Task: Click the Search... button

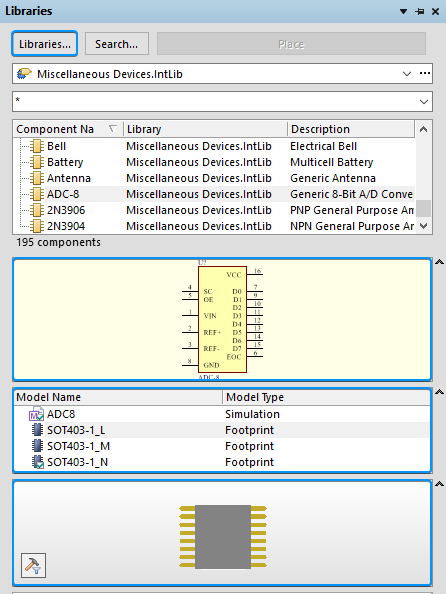Action: coord(117,44)
